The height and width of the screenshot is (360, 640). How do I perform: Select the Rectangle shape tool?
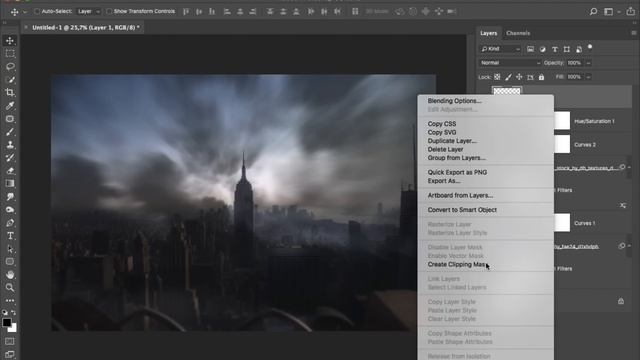pyautogui.click(x=10, y=262)
